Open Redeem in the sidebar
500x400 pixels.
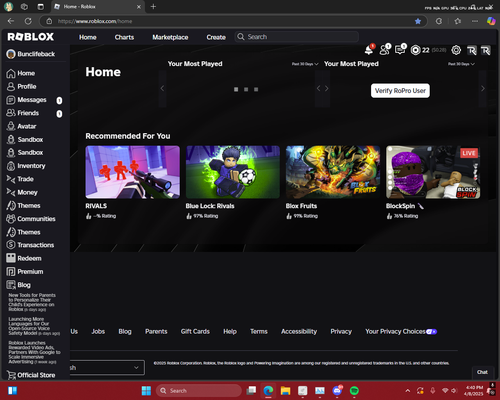click(29, 258)
